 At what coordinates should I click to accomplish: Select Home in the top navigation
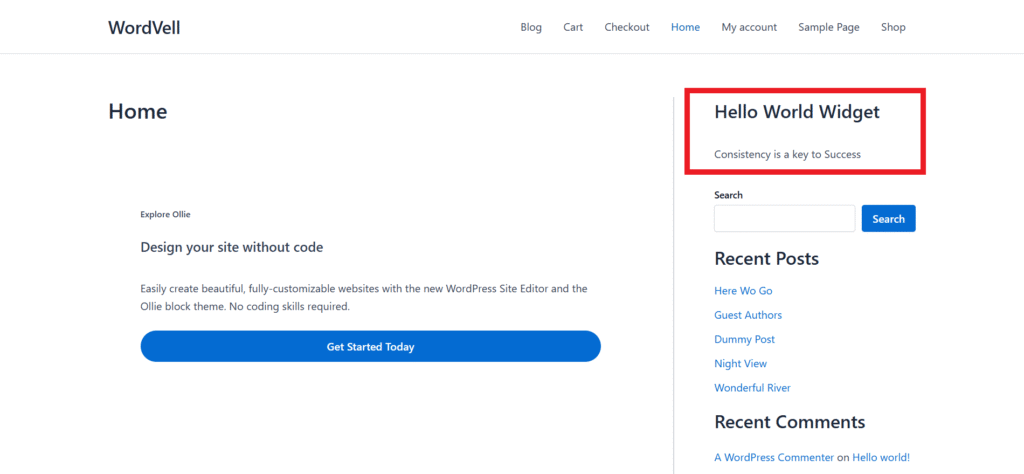point(685,27)
